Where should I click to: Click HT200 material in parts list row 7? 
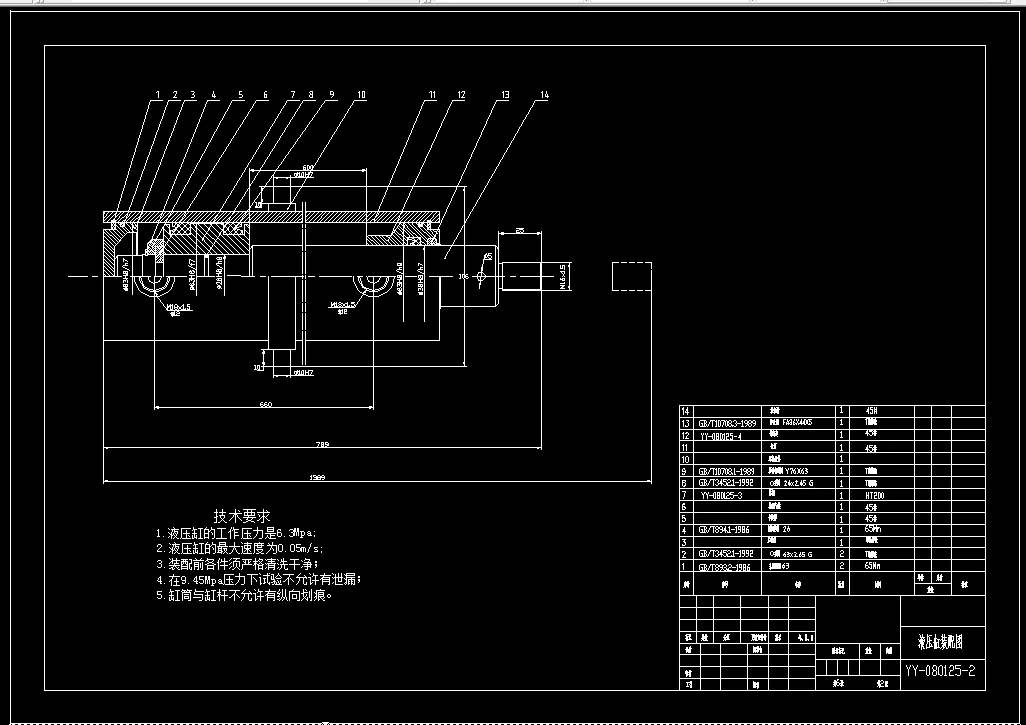pyautogui.click(x=875, y=496)
